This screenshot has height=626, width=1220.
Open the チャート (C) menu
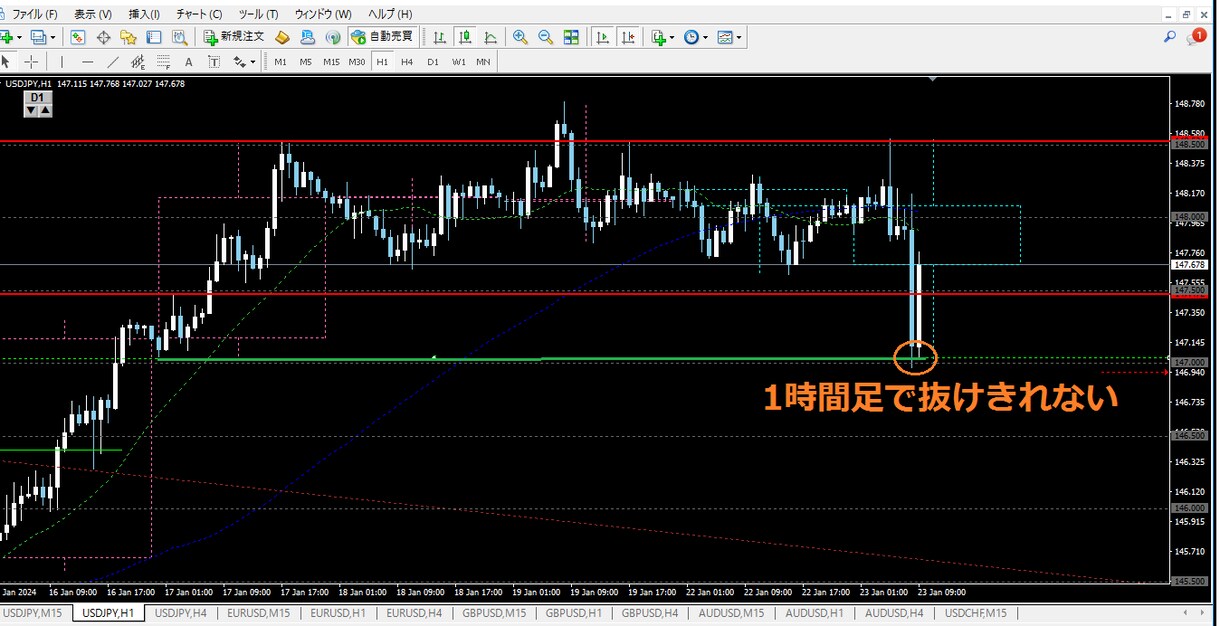click(199, 14)
